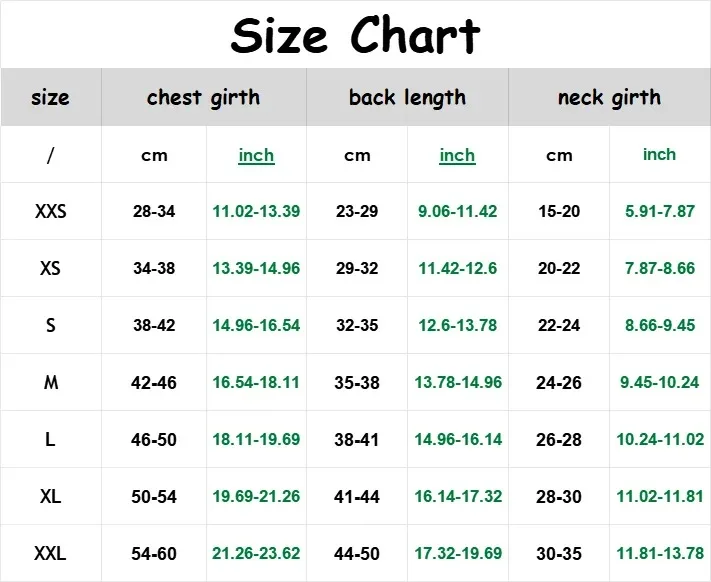Select the chest girth column header
The height and width of the screenshot is (582, 711).
click(x=203, y=97)
